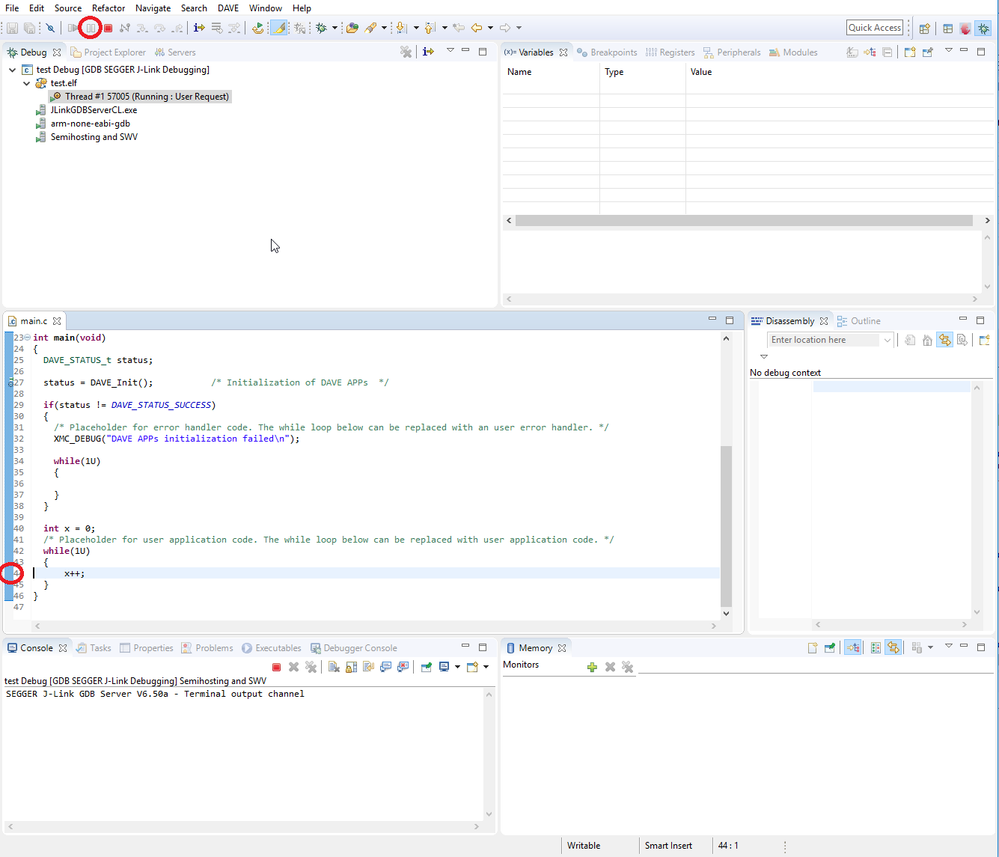Click the Open Perspective icon
The image size is (999, 857).
(925, 28)
